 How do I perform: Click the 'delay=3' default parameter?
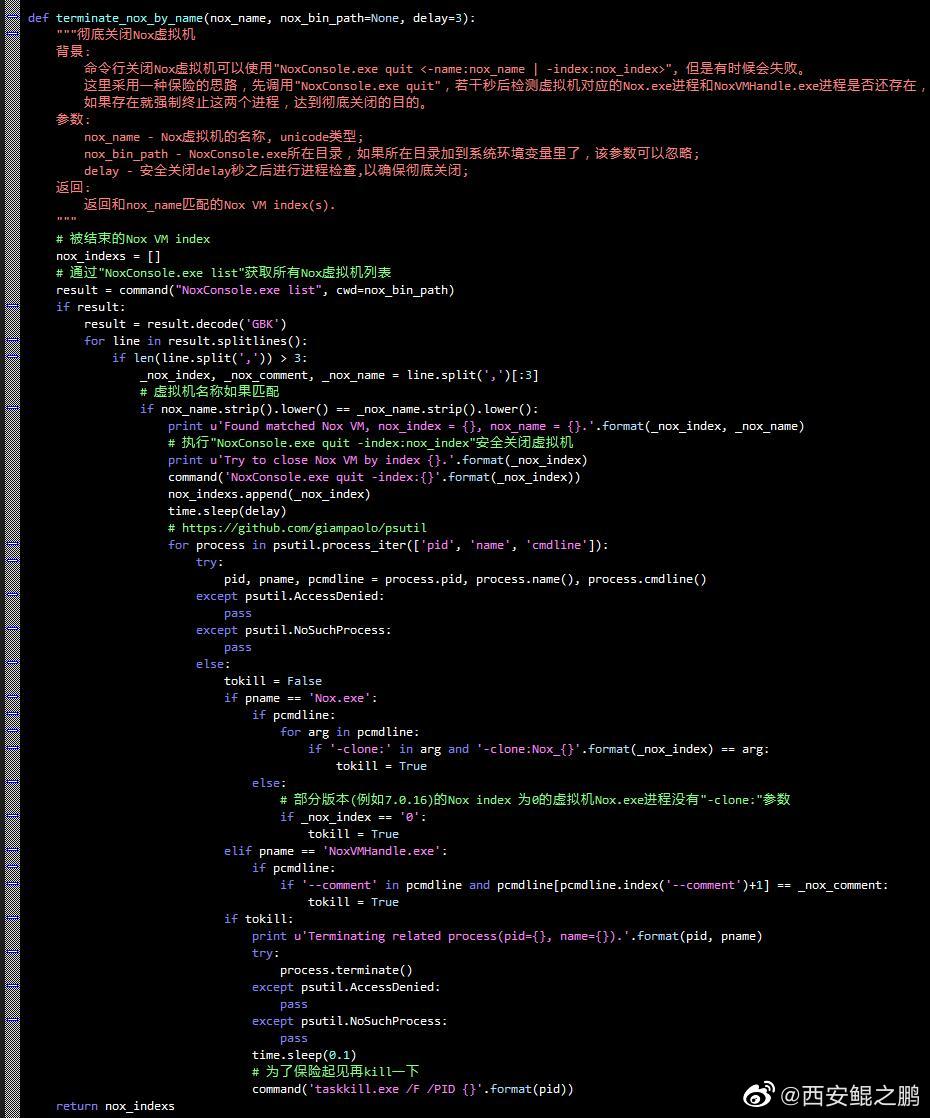tap(437, 18)
